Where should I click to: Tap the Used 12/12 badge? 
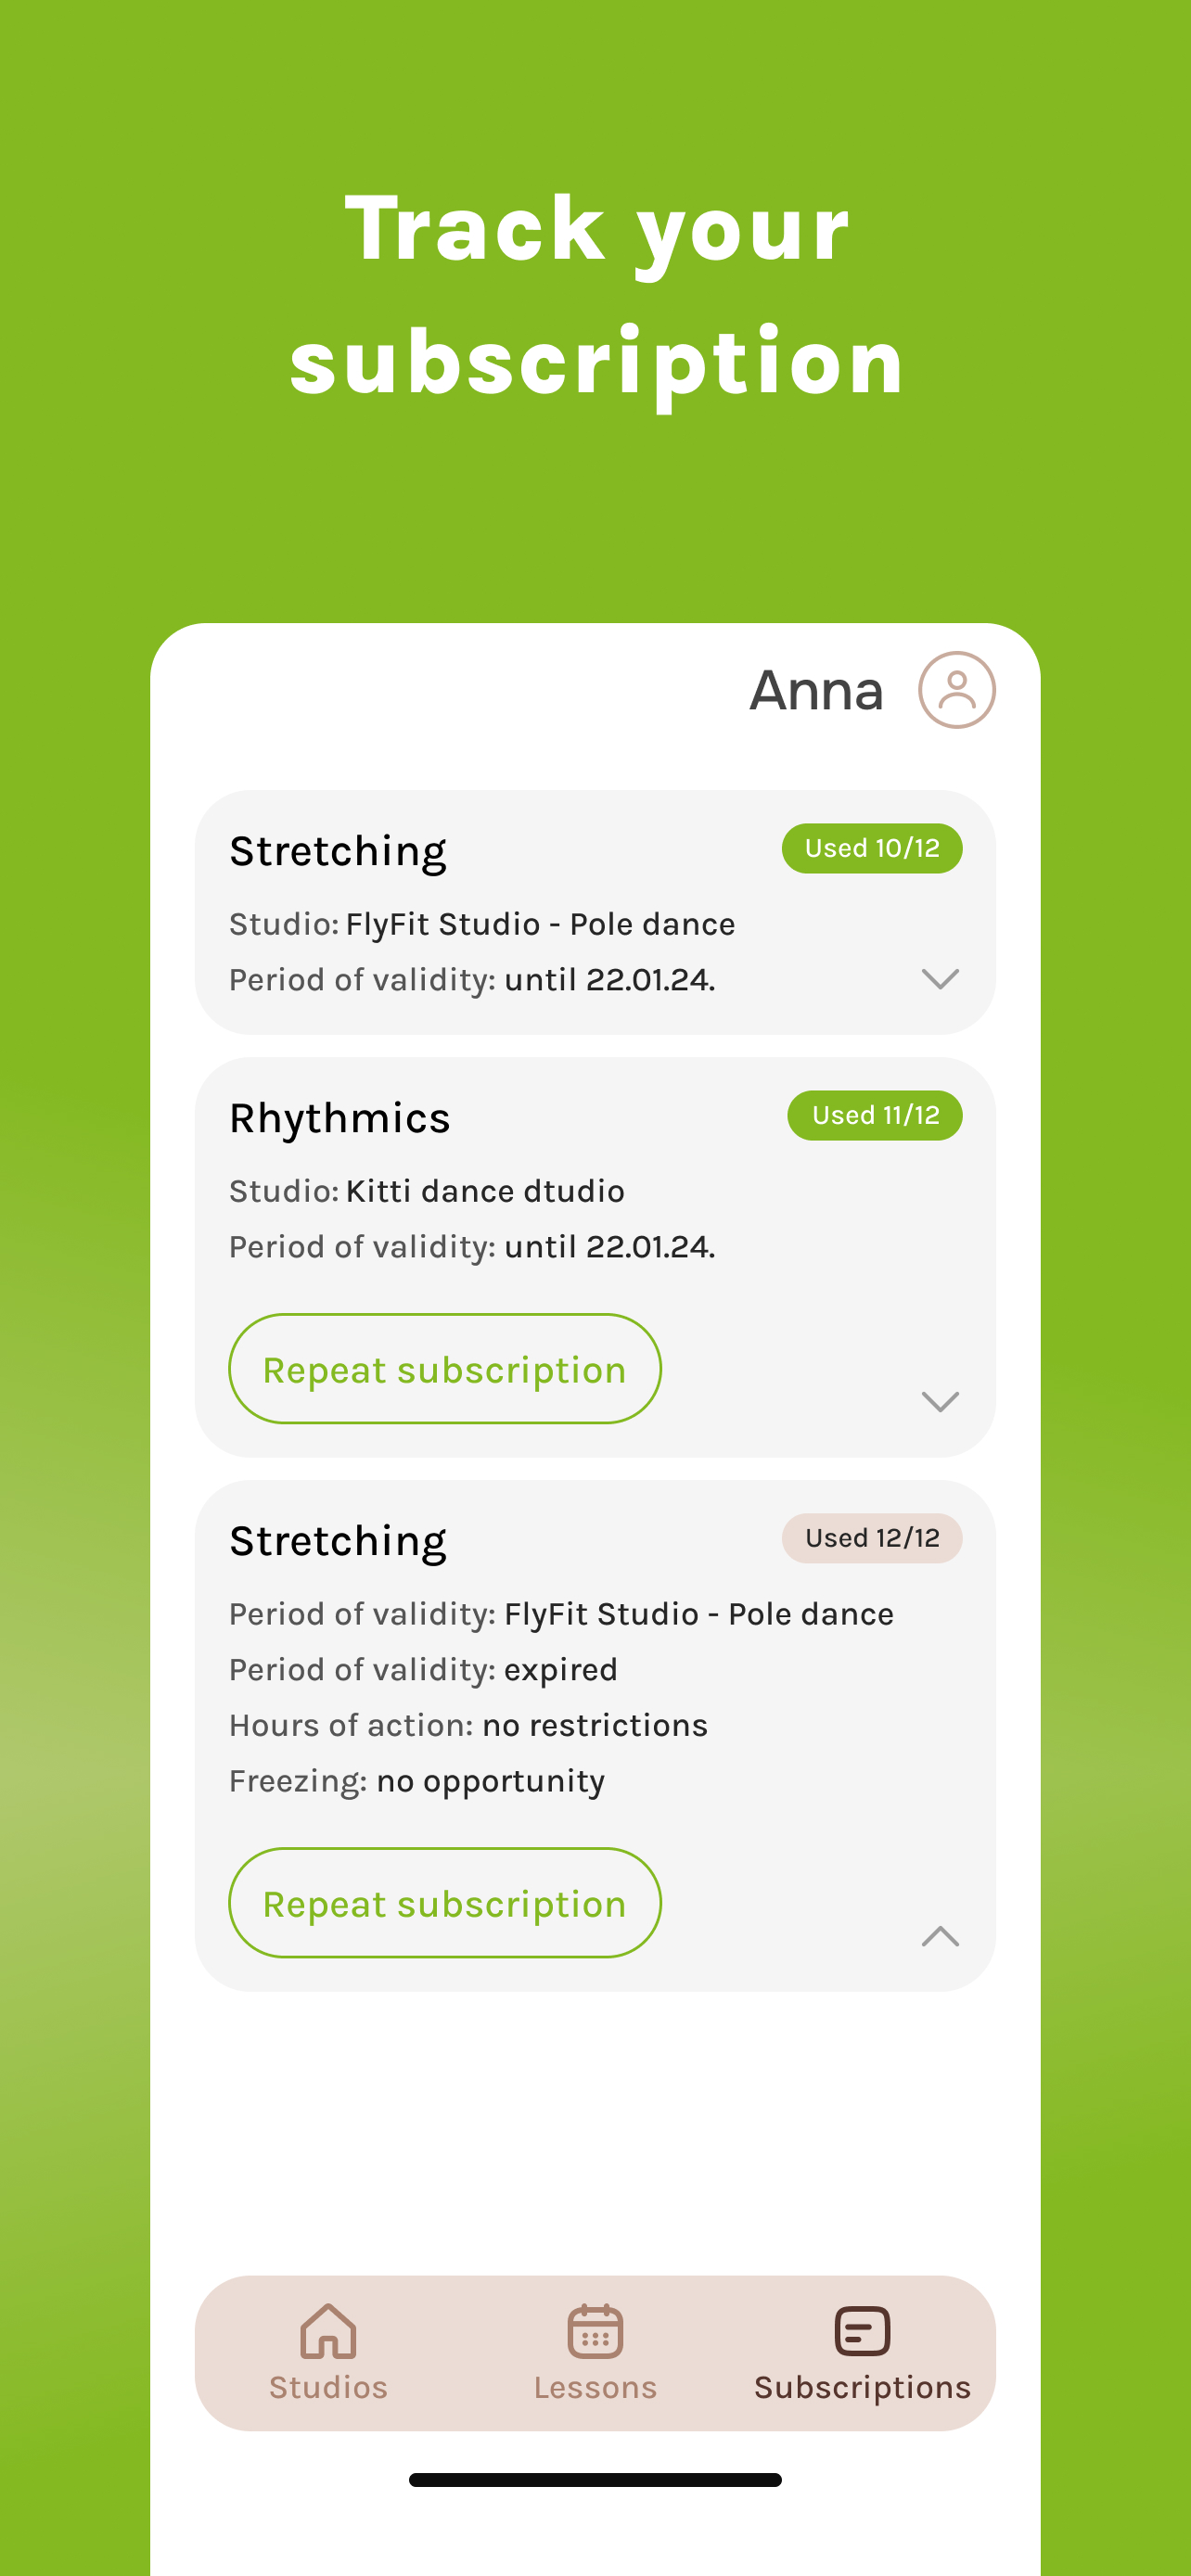(872, 1538)
